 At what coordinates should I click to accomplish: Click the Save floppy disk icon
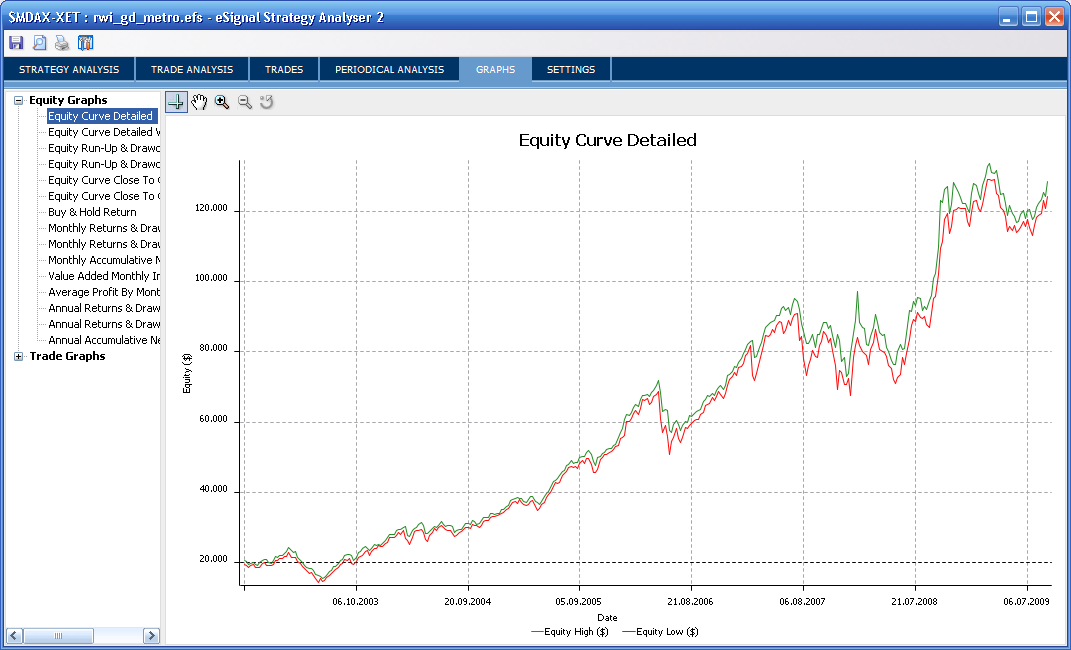click(16, 43)
